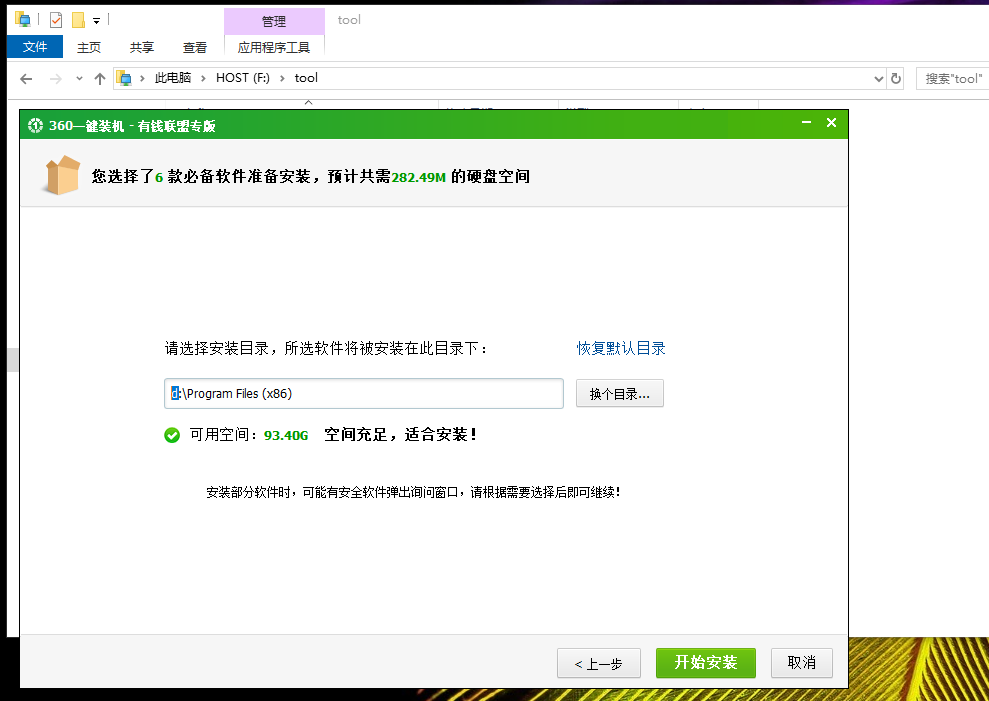Click the properties quick access icon

pyautogui.click(x=56, y=20)
